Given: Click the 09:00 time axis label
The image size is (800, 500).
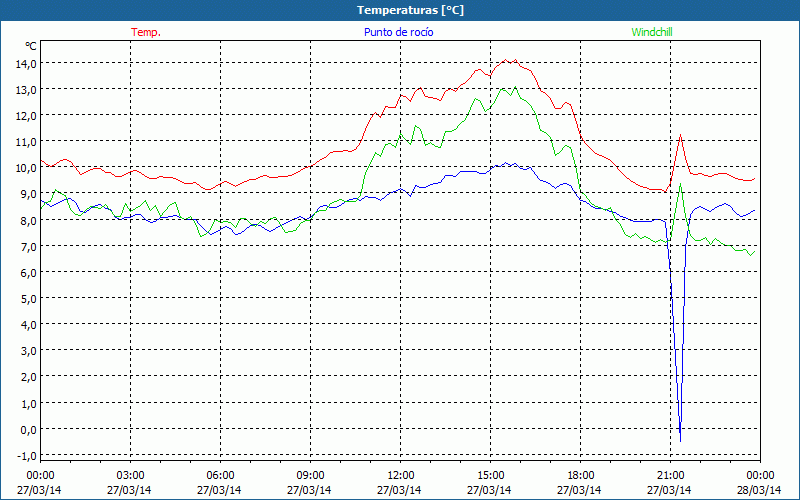Looking at the screenshot, I should pos(310,476).
